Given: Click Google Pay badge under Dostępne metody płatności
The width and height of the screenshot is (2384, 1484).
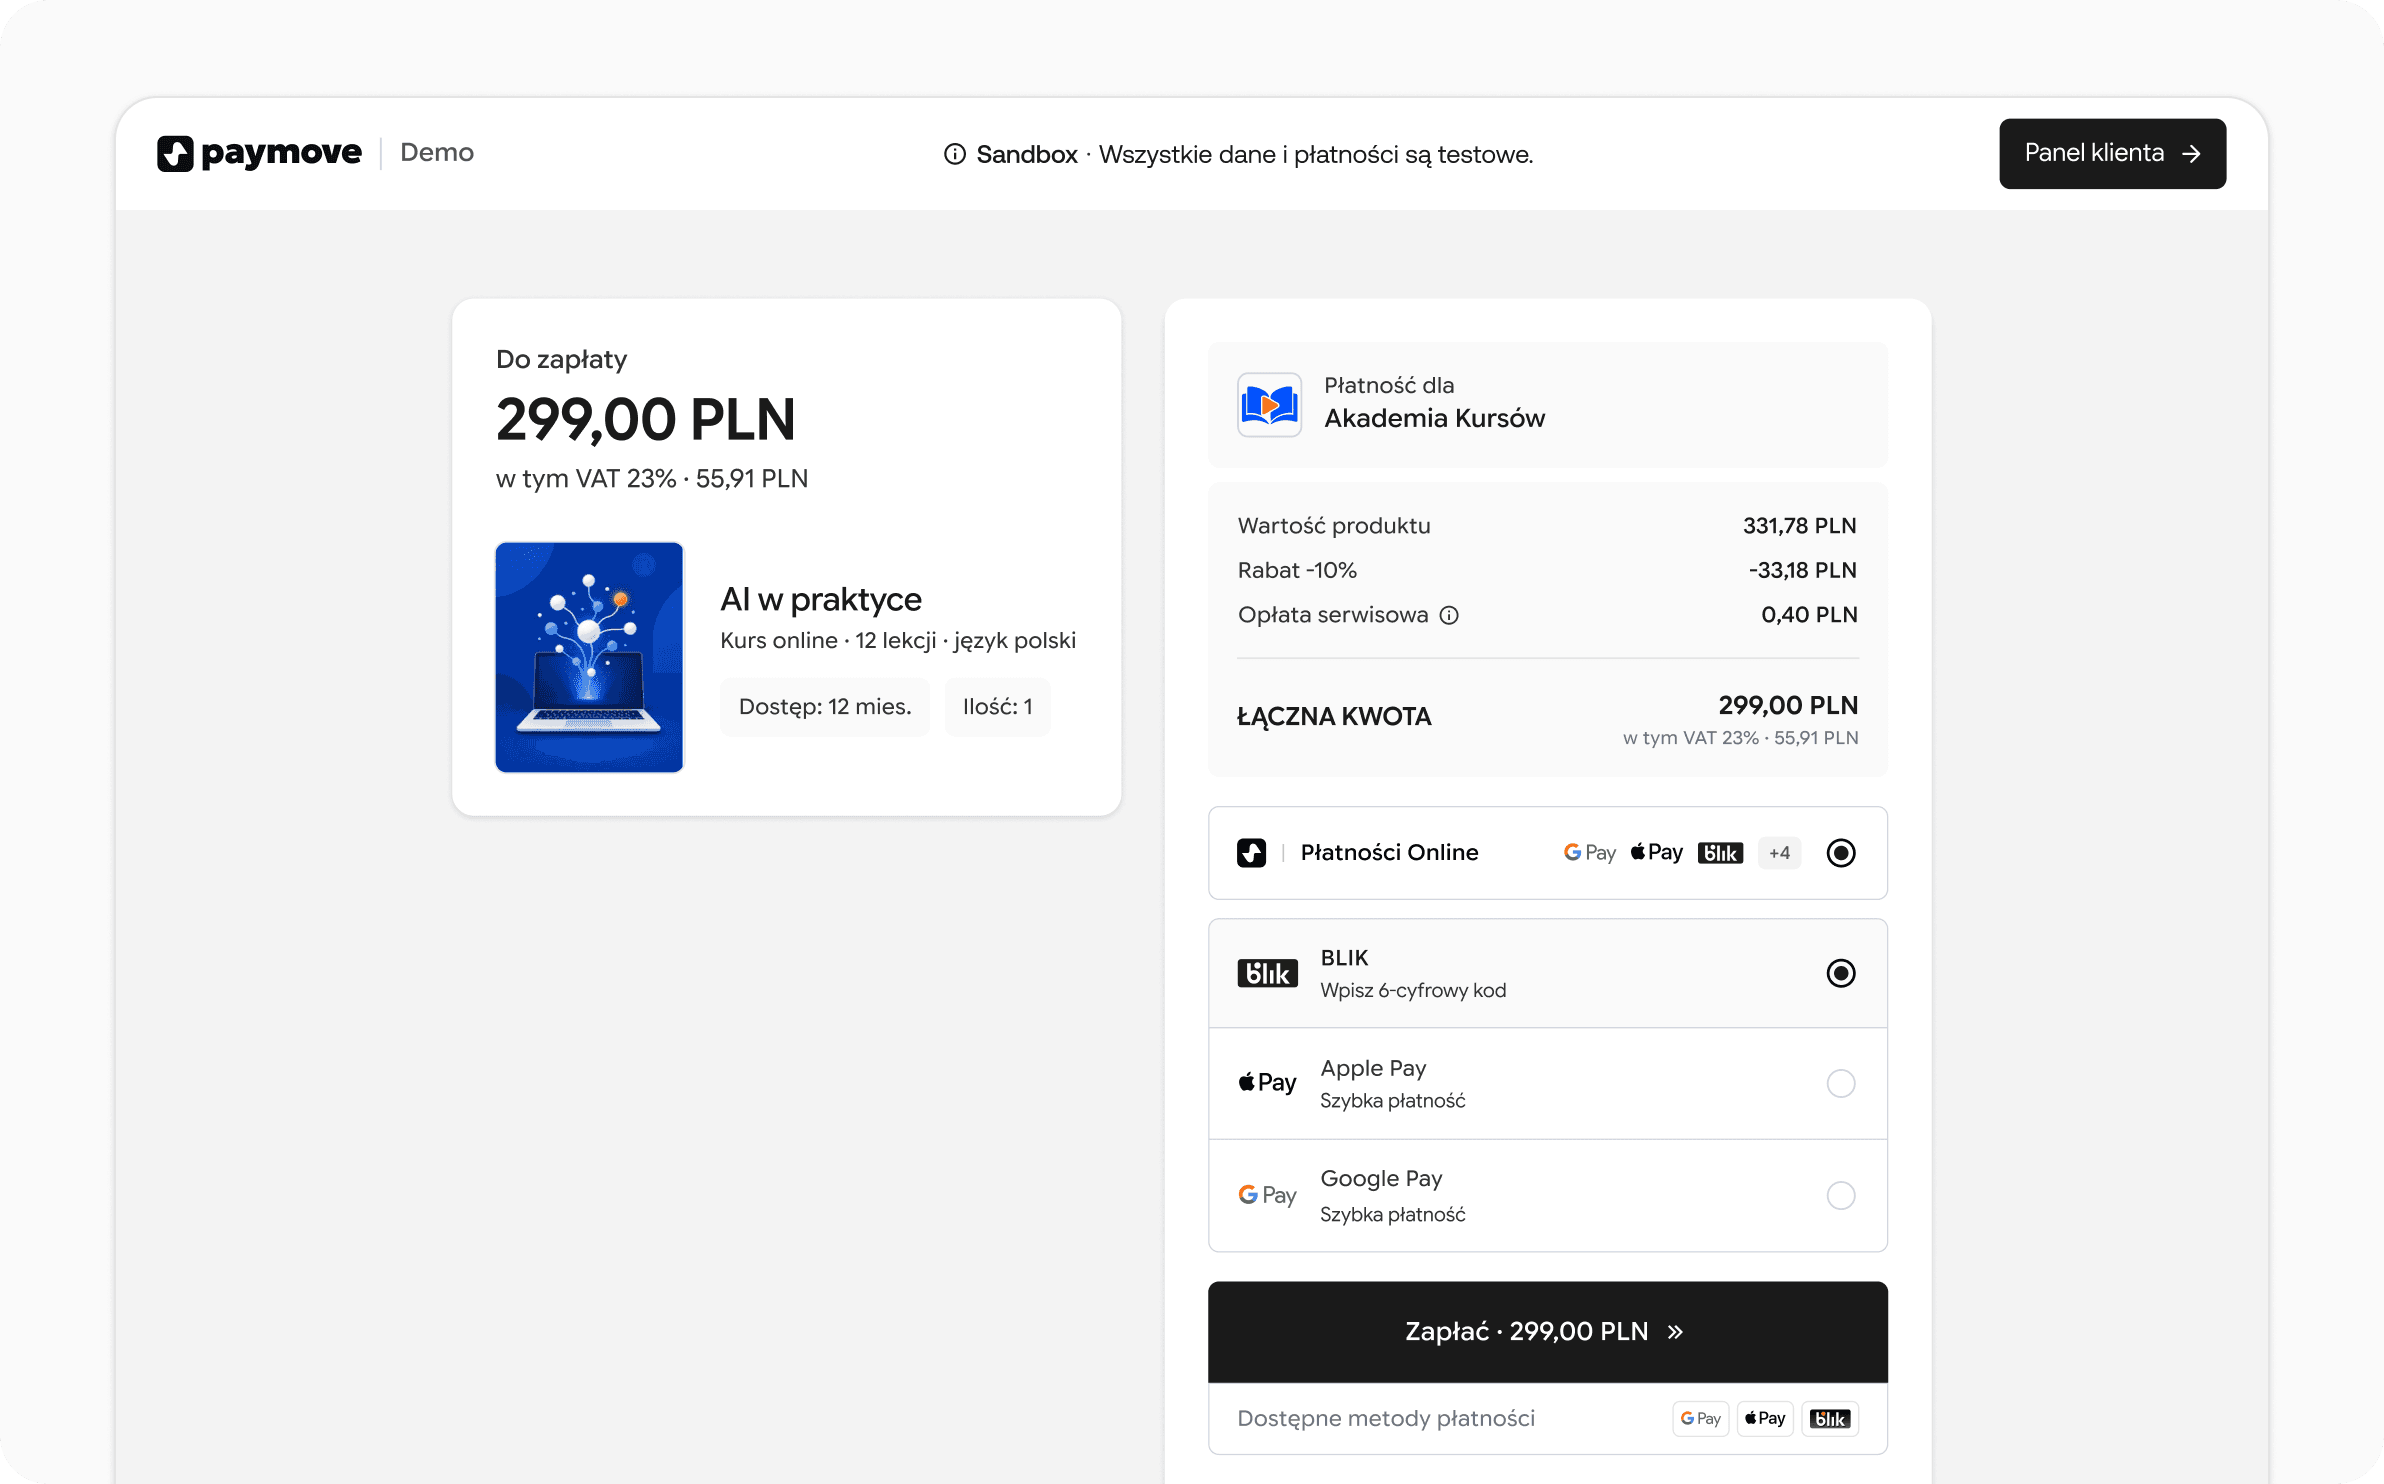Looking at the screenshot, I should (1701, 1419).
